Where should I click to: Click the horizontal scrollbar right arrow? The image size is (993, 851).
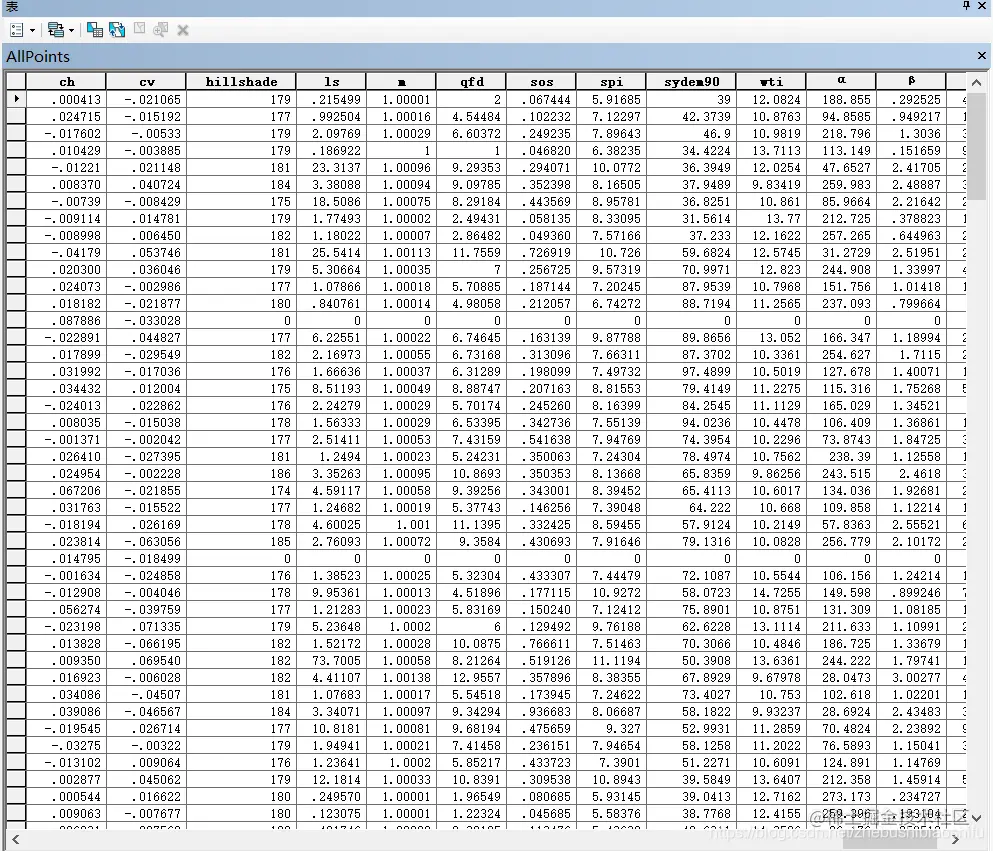pyautogui.click(x=954, y=840)
